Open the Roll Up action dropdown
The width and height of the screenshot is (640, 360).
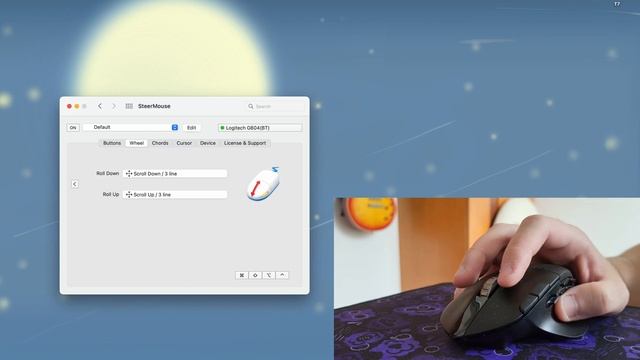point(175,195)
